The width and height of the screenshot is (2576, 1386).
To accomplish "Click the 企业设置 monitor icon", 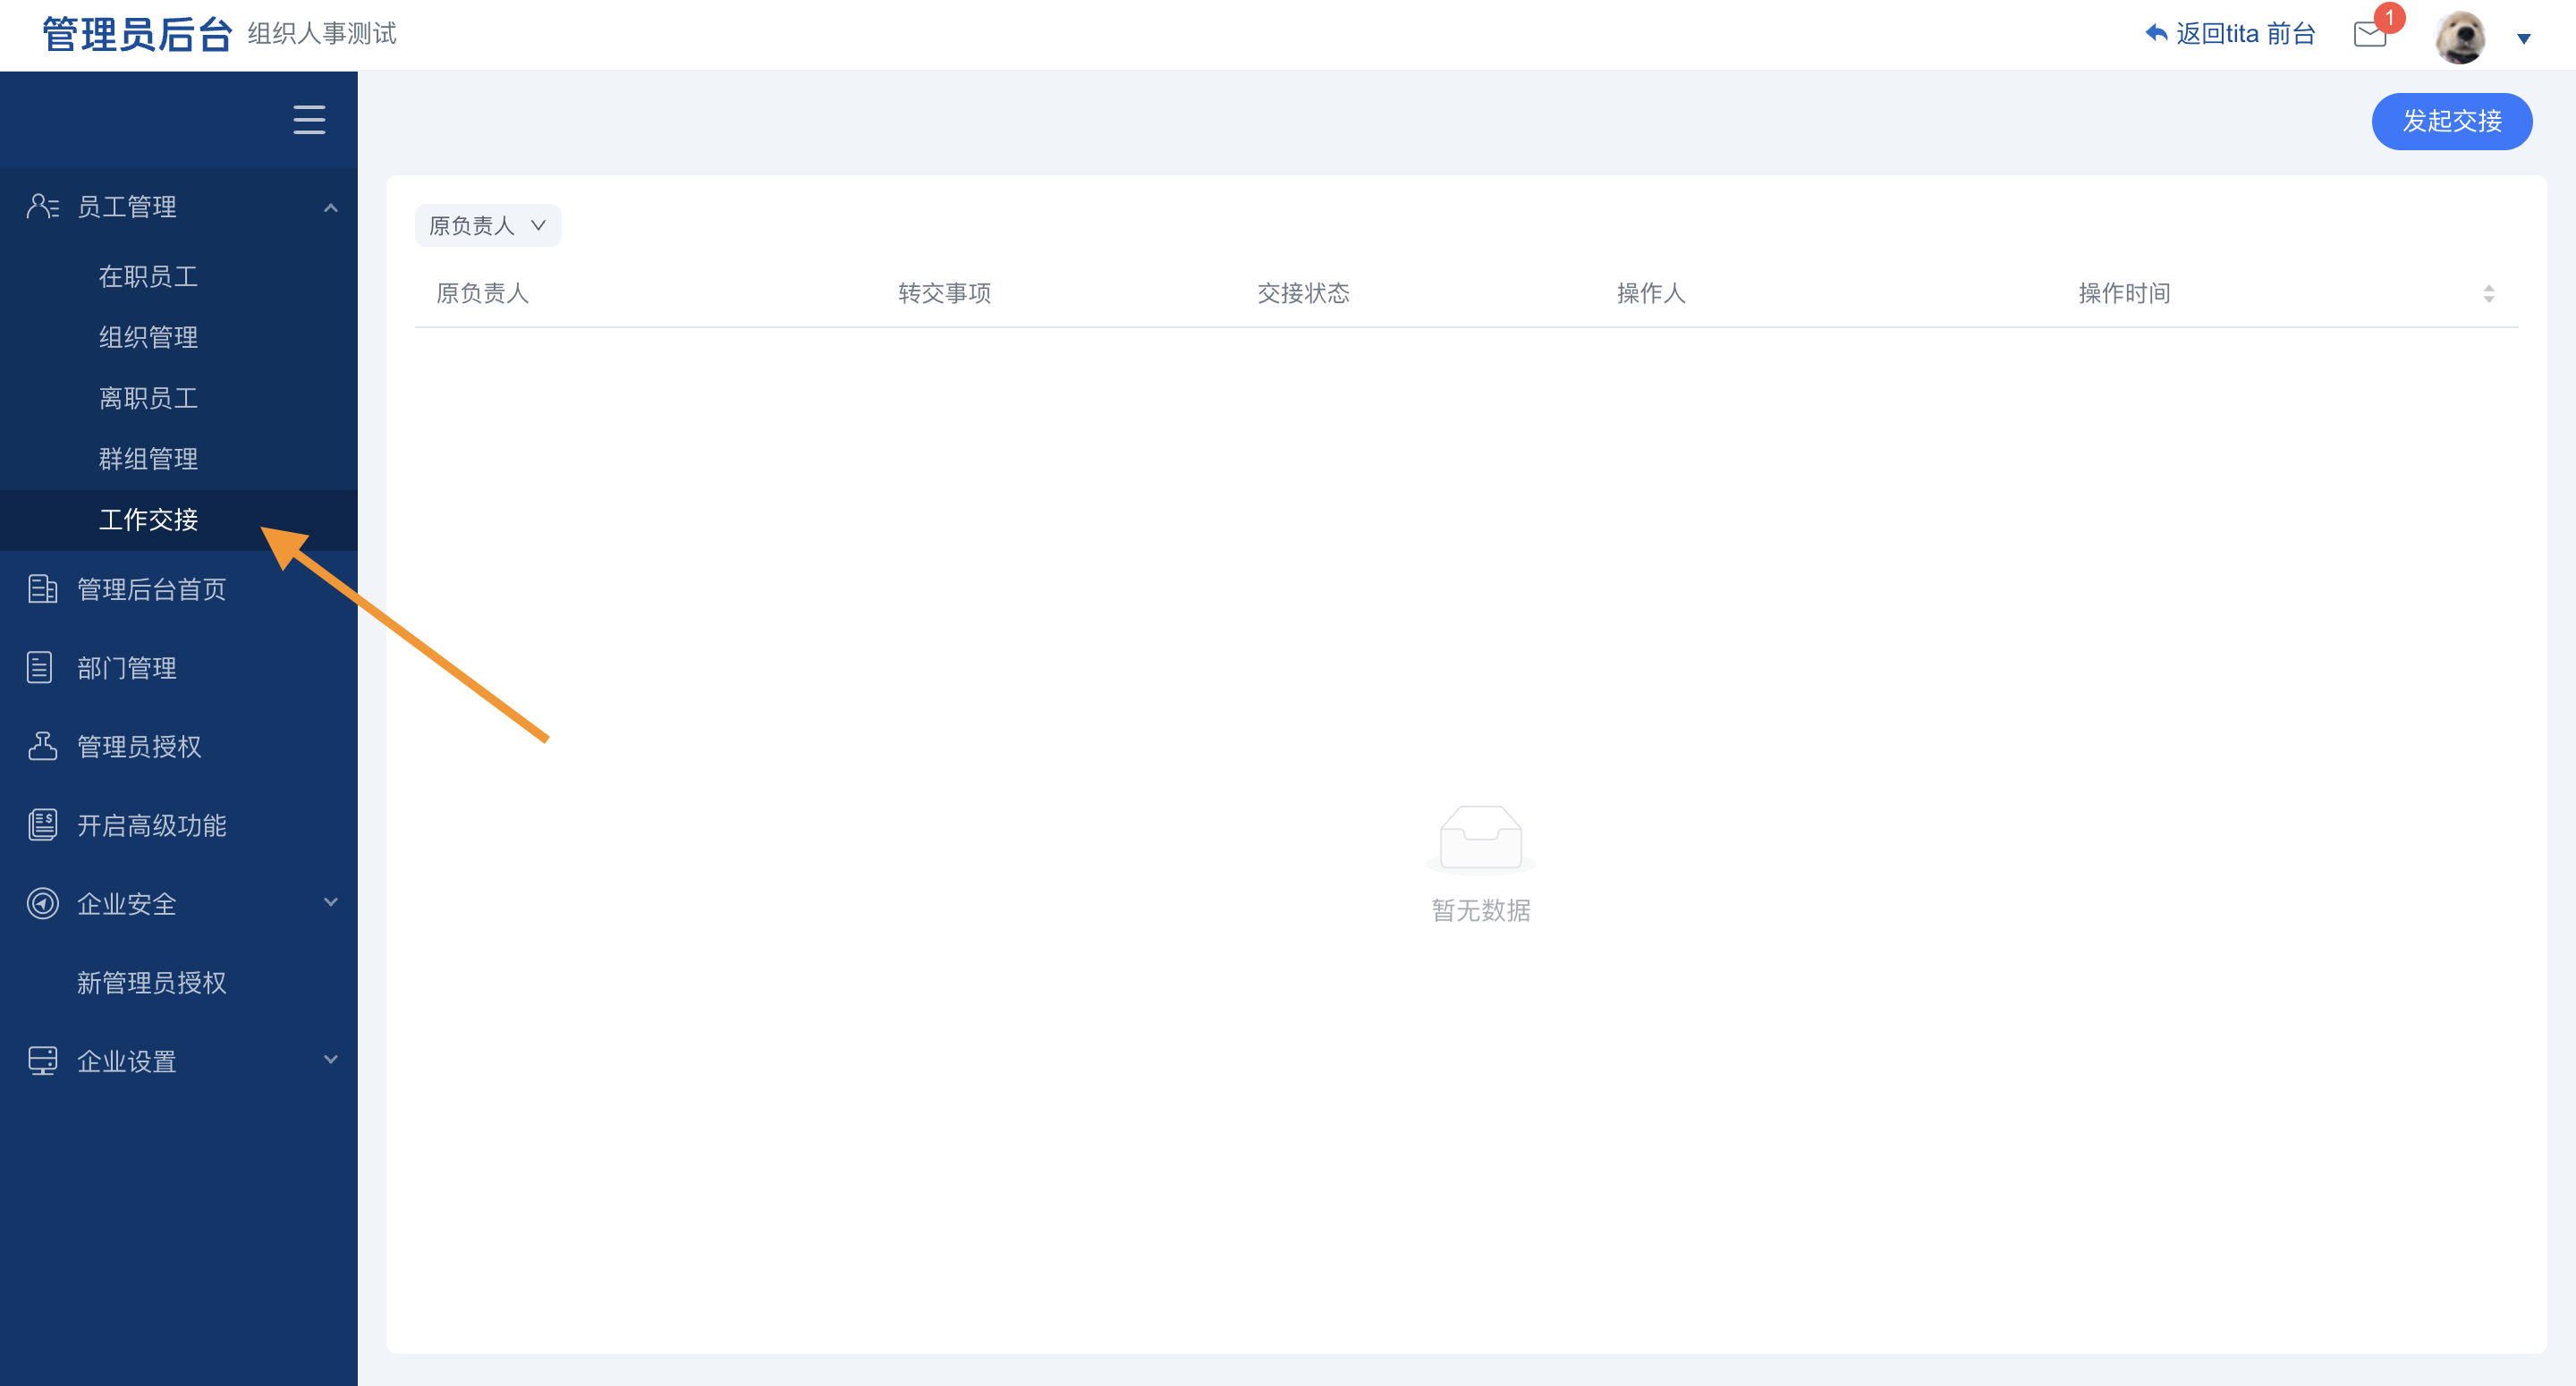I will pyautogui.click(x=42, y=1061).
